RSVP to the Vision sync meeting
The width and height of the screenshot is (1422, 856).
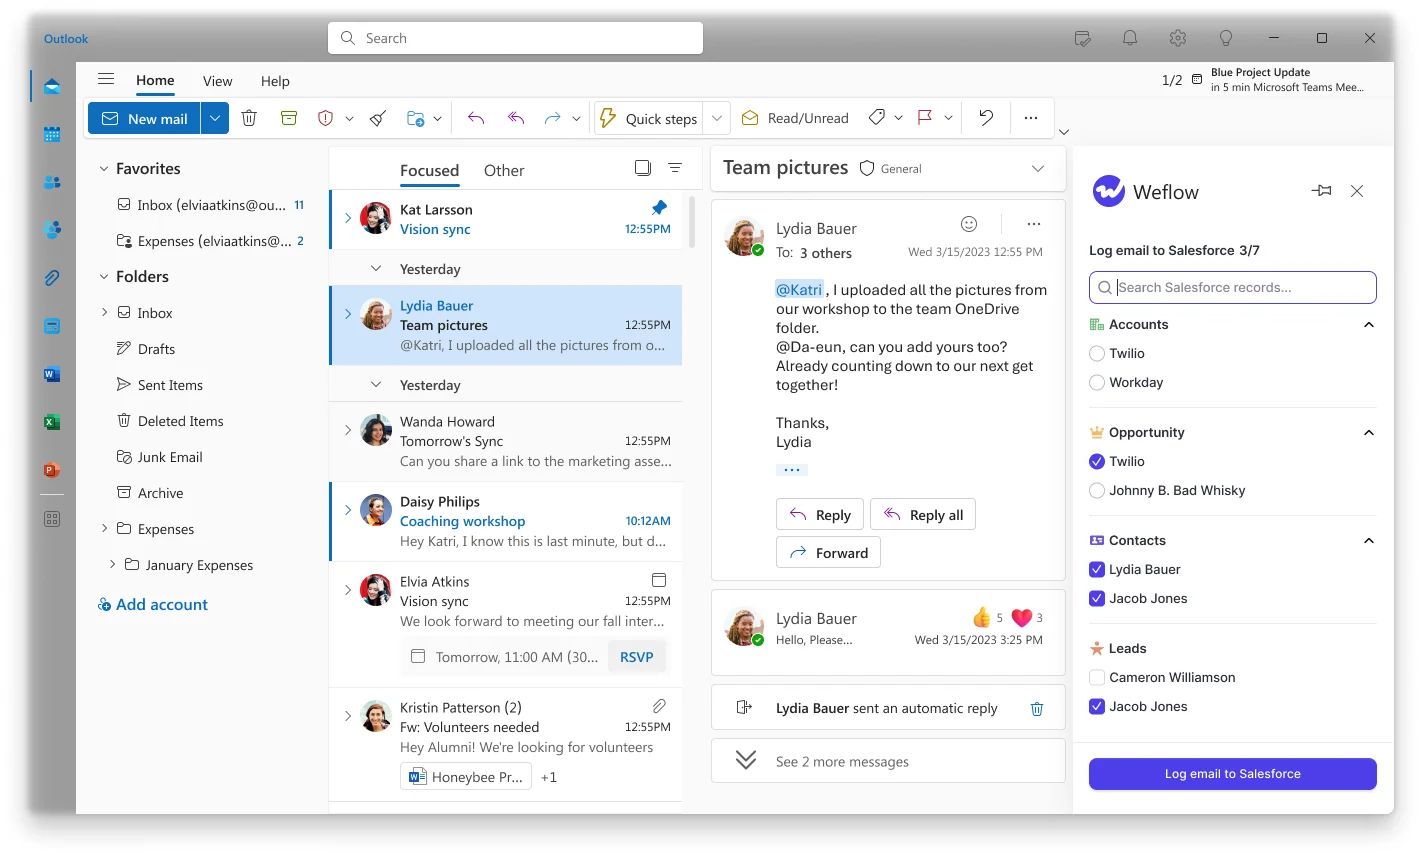tap(636, 657)
